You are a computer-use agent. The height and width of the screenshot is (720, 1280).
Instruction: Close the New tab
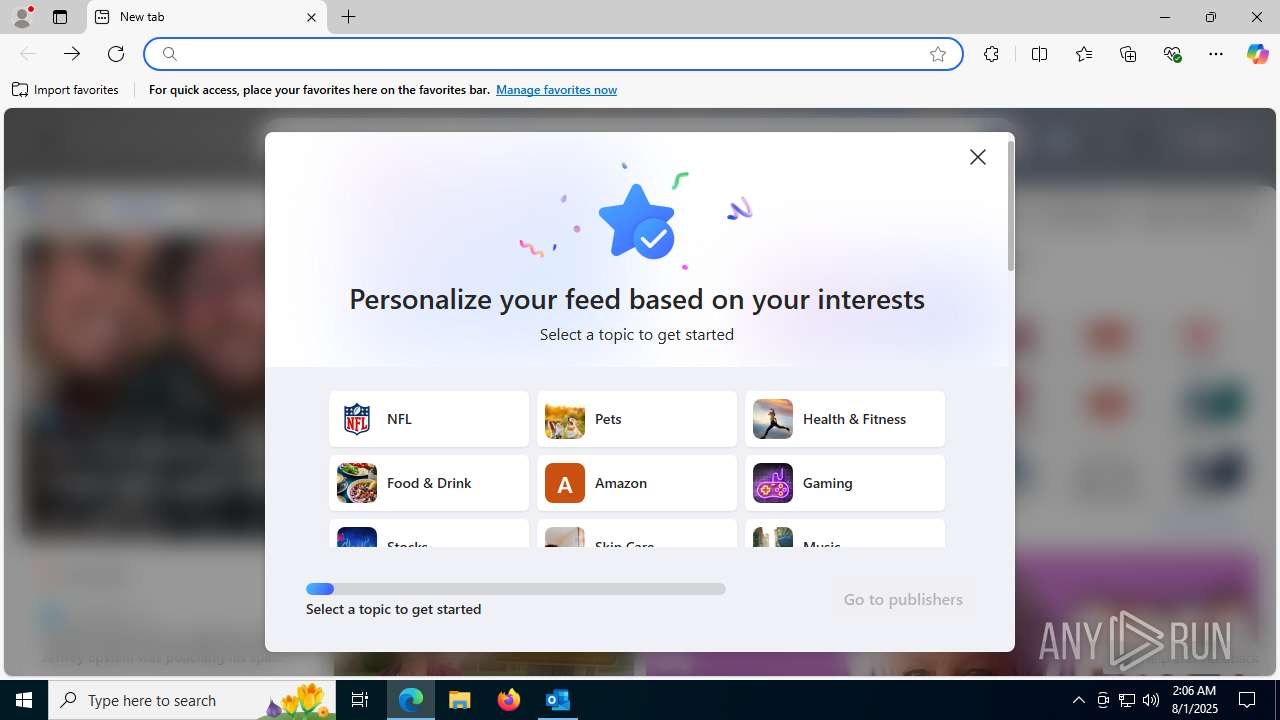point(311,17)
